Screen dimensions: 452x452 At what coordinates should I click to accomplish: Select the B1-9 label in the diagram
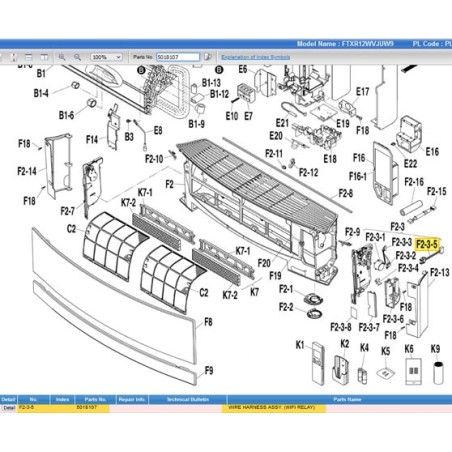pos(196,124)
